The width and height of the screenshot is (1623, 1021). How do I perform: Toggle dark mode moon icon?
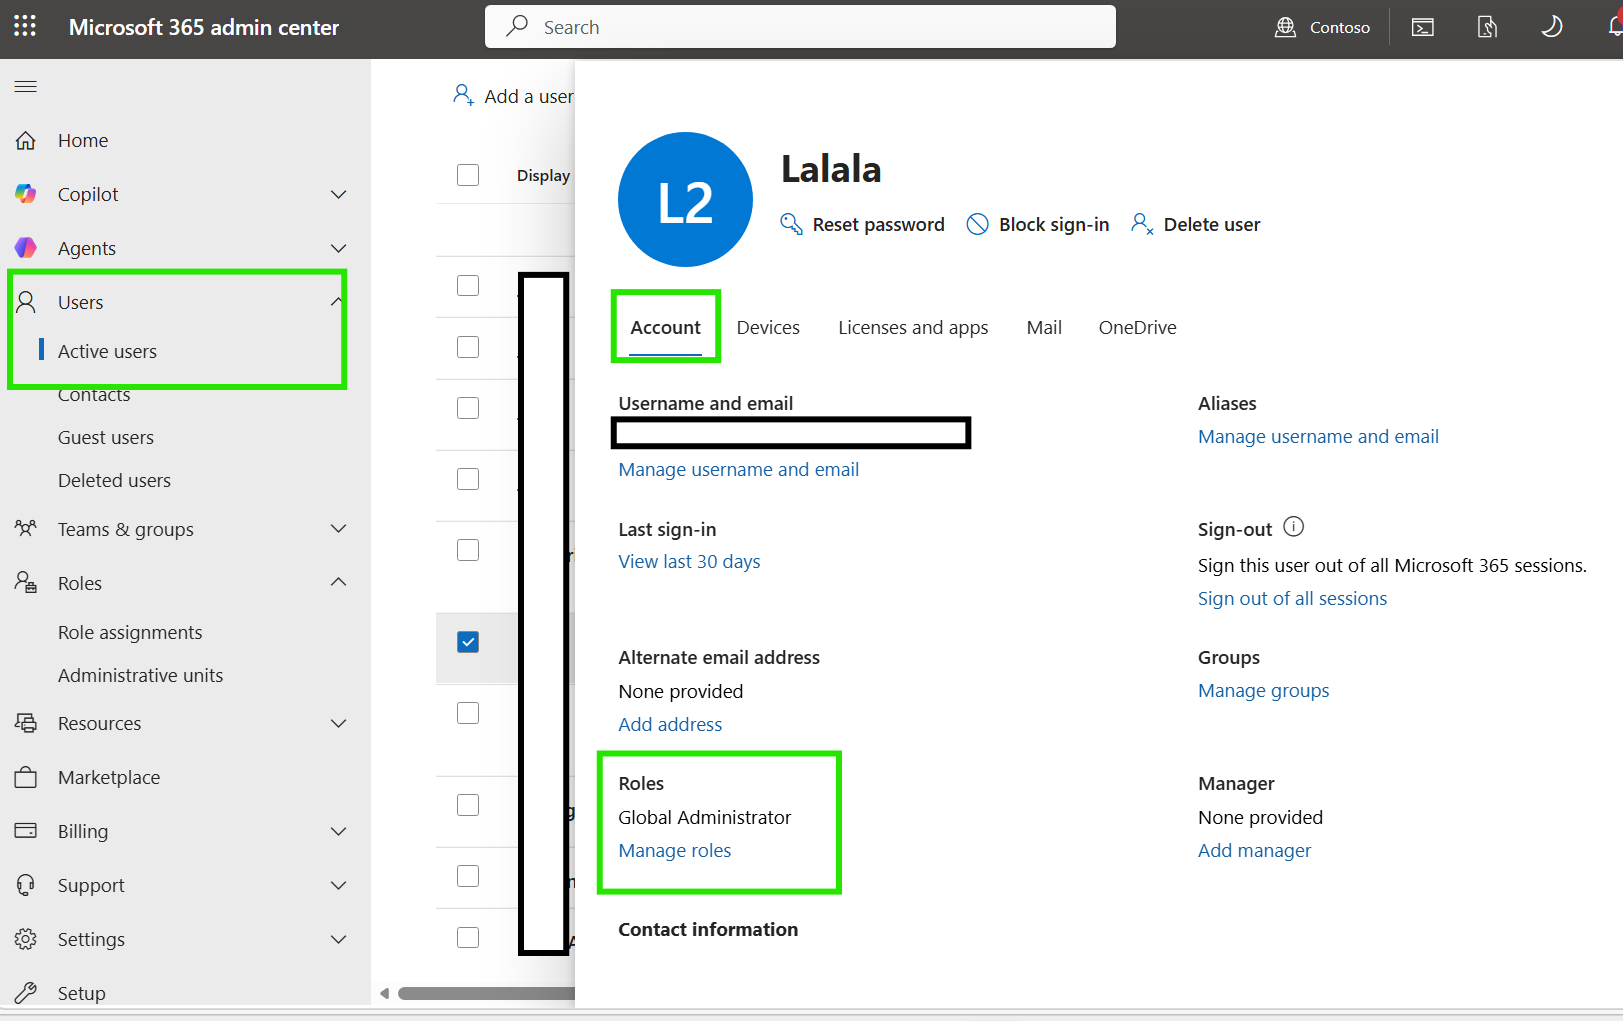coord(1552,27)
